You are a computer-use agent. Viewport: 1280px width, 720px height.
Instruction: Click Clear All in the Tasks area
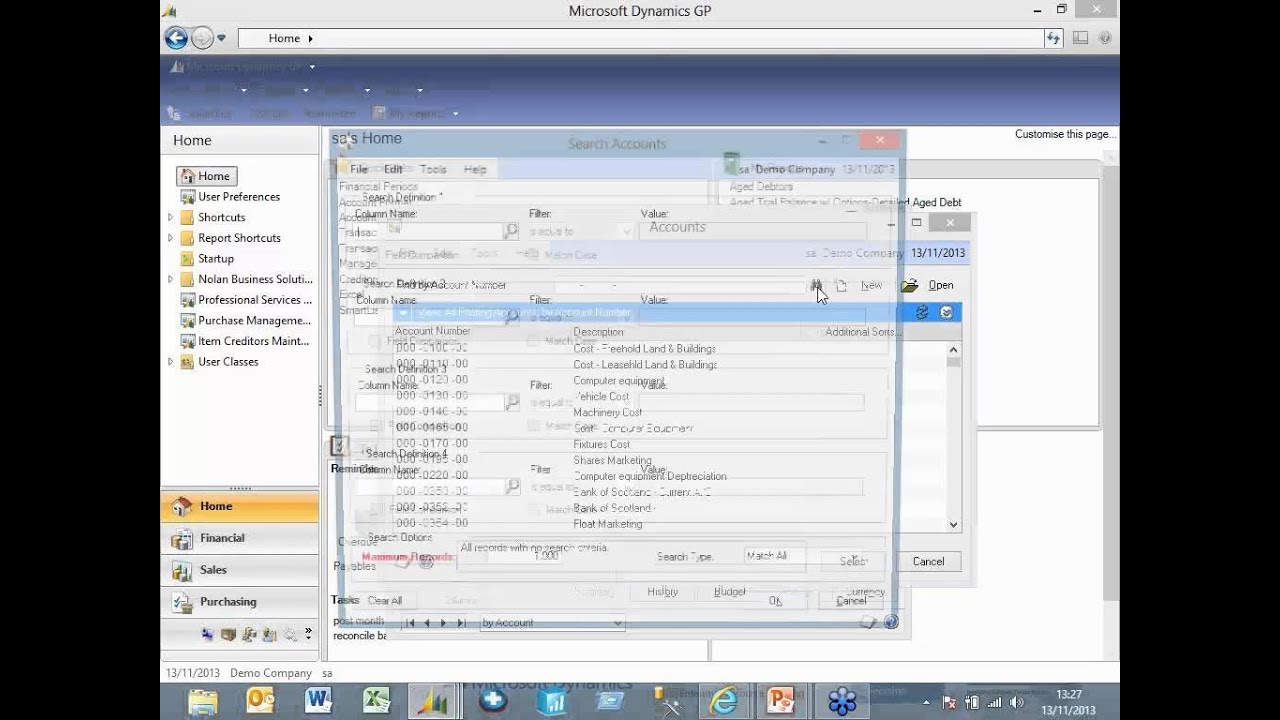(x=384, y=599)
